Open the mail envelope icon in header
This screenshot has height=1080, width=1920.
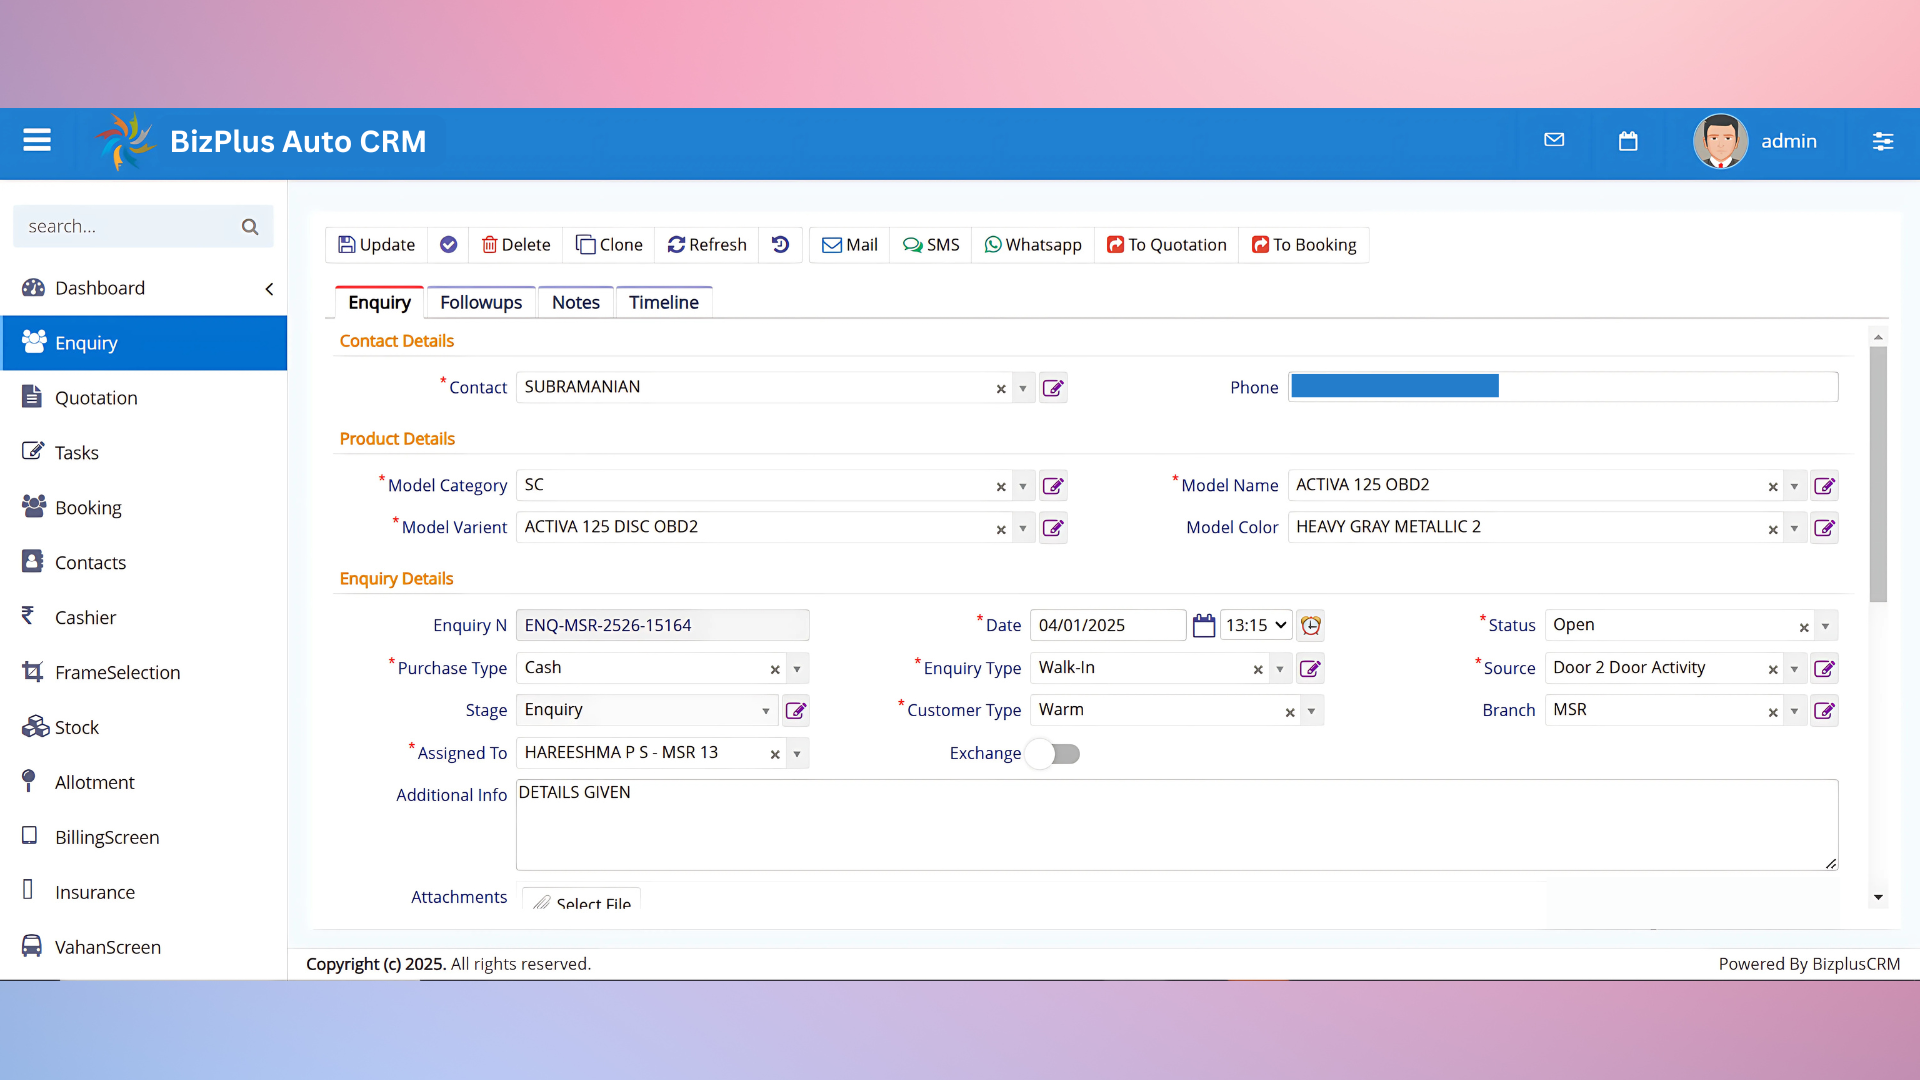(1554, 140)
